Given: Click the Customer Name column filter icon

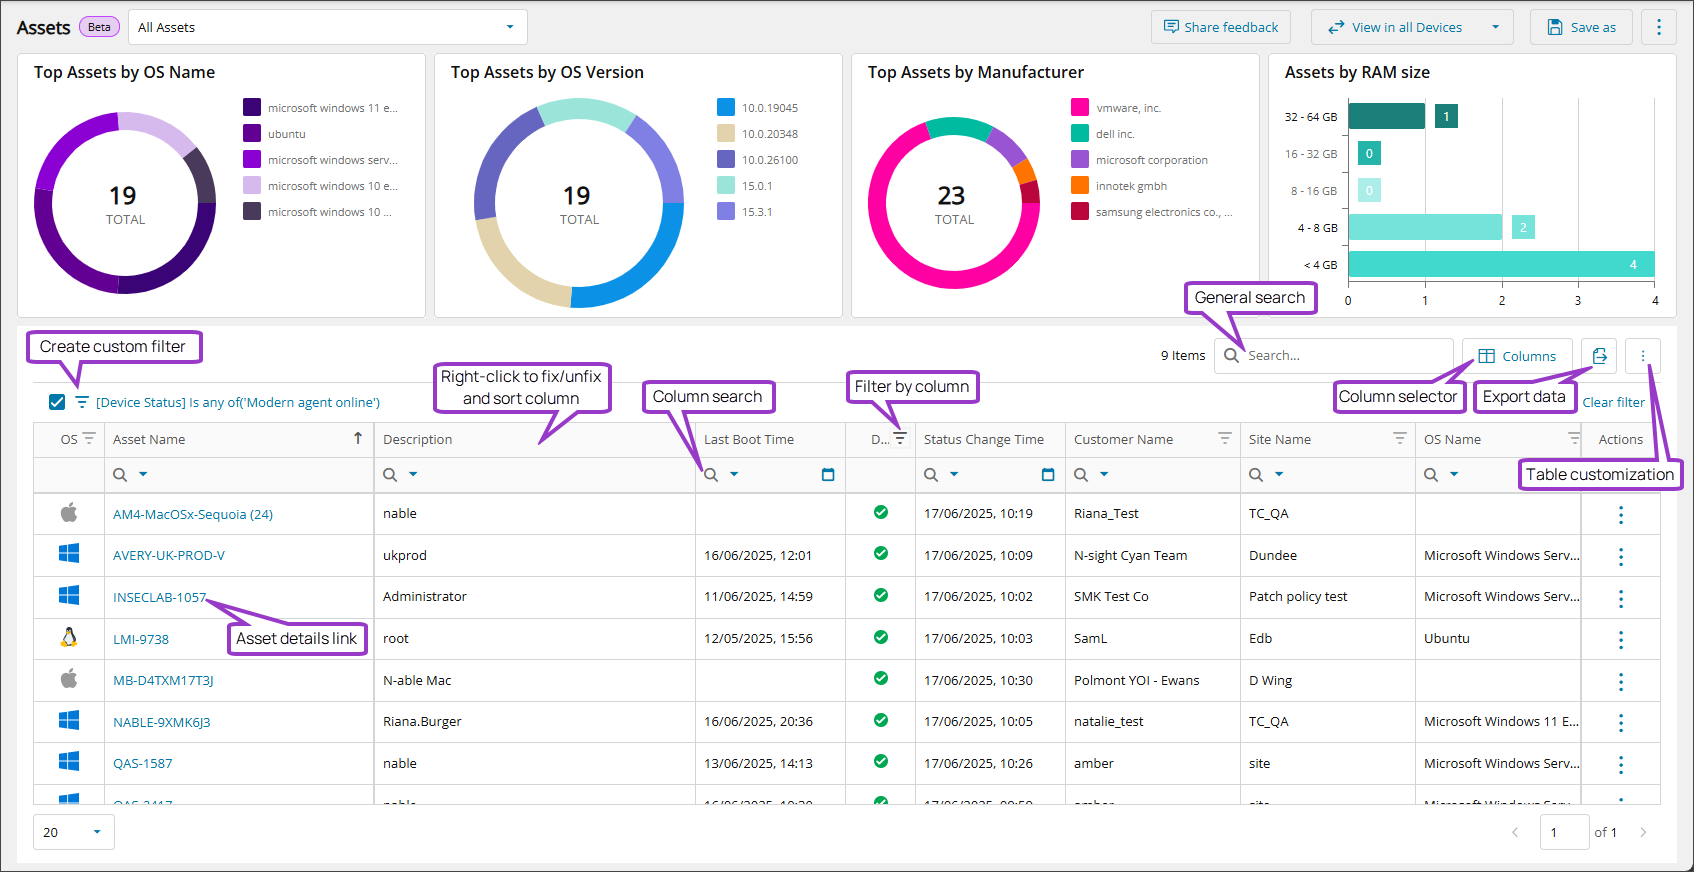Looking at the screenshot, I should 1224,439.
